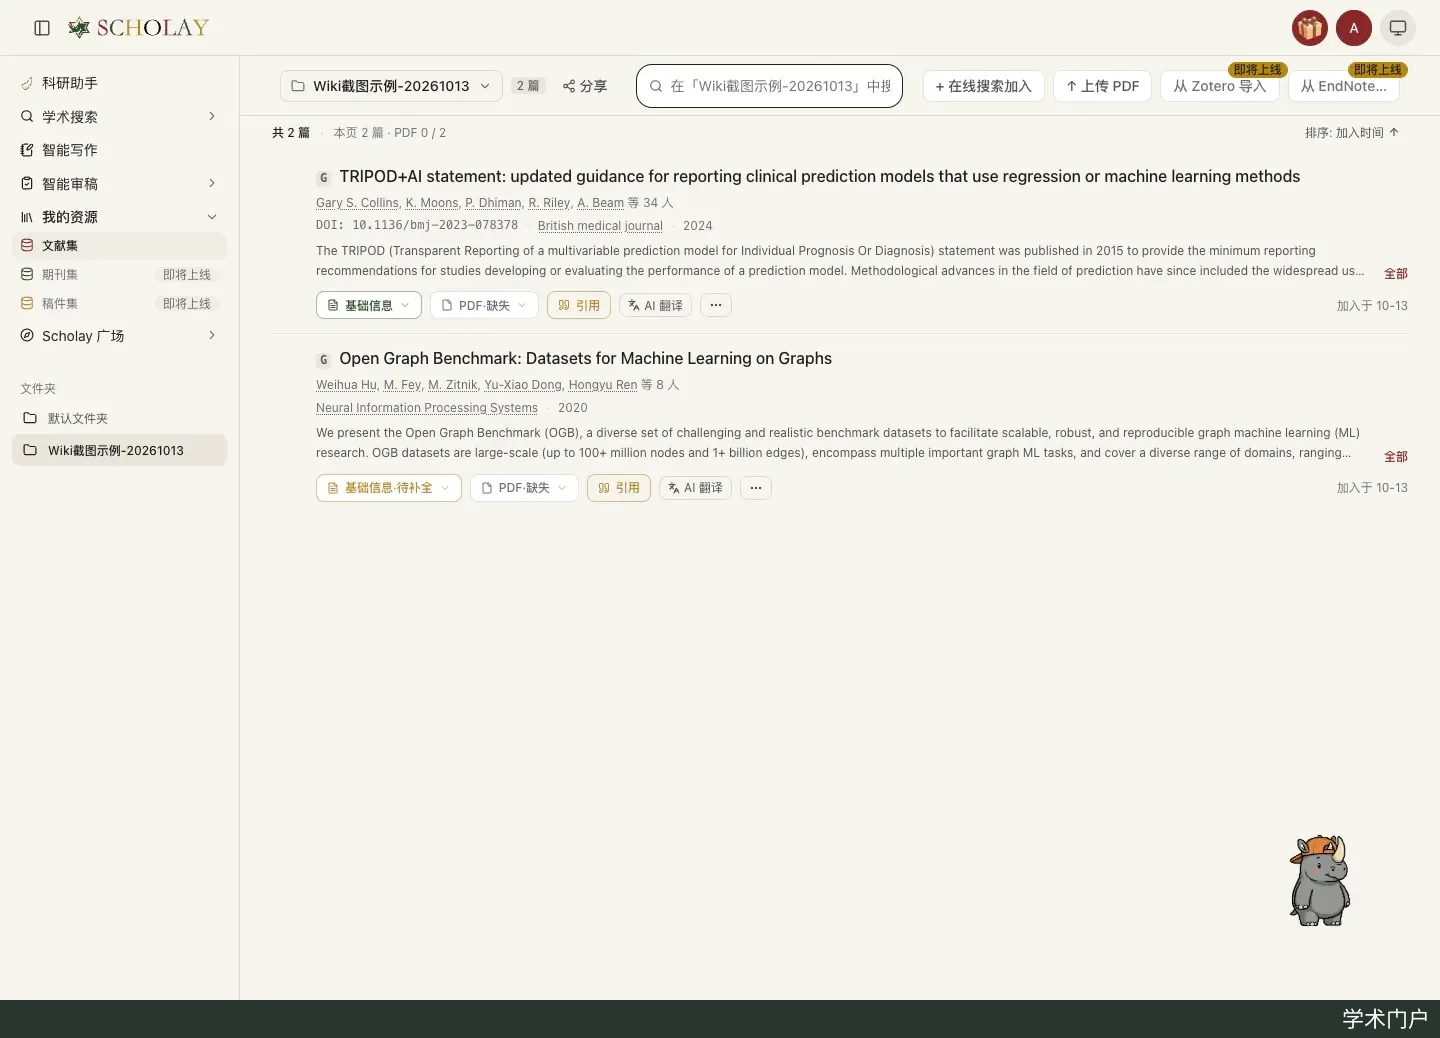Collapse 我的资源 section chevron
This screenshot has height=1038, width=1440.
point(212,217)
